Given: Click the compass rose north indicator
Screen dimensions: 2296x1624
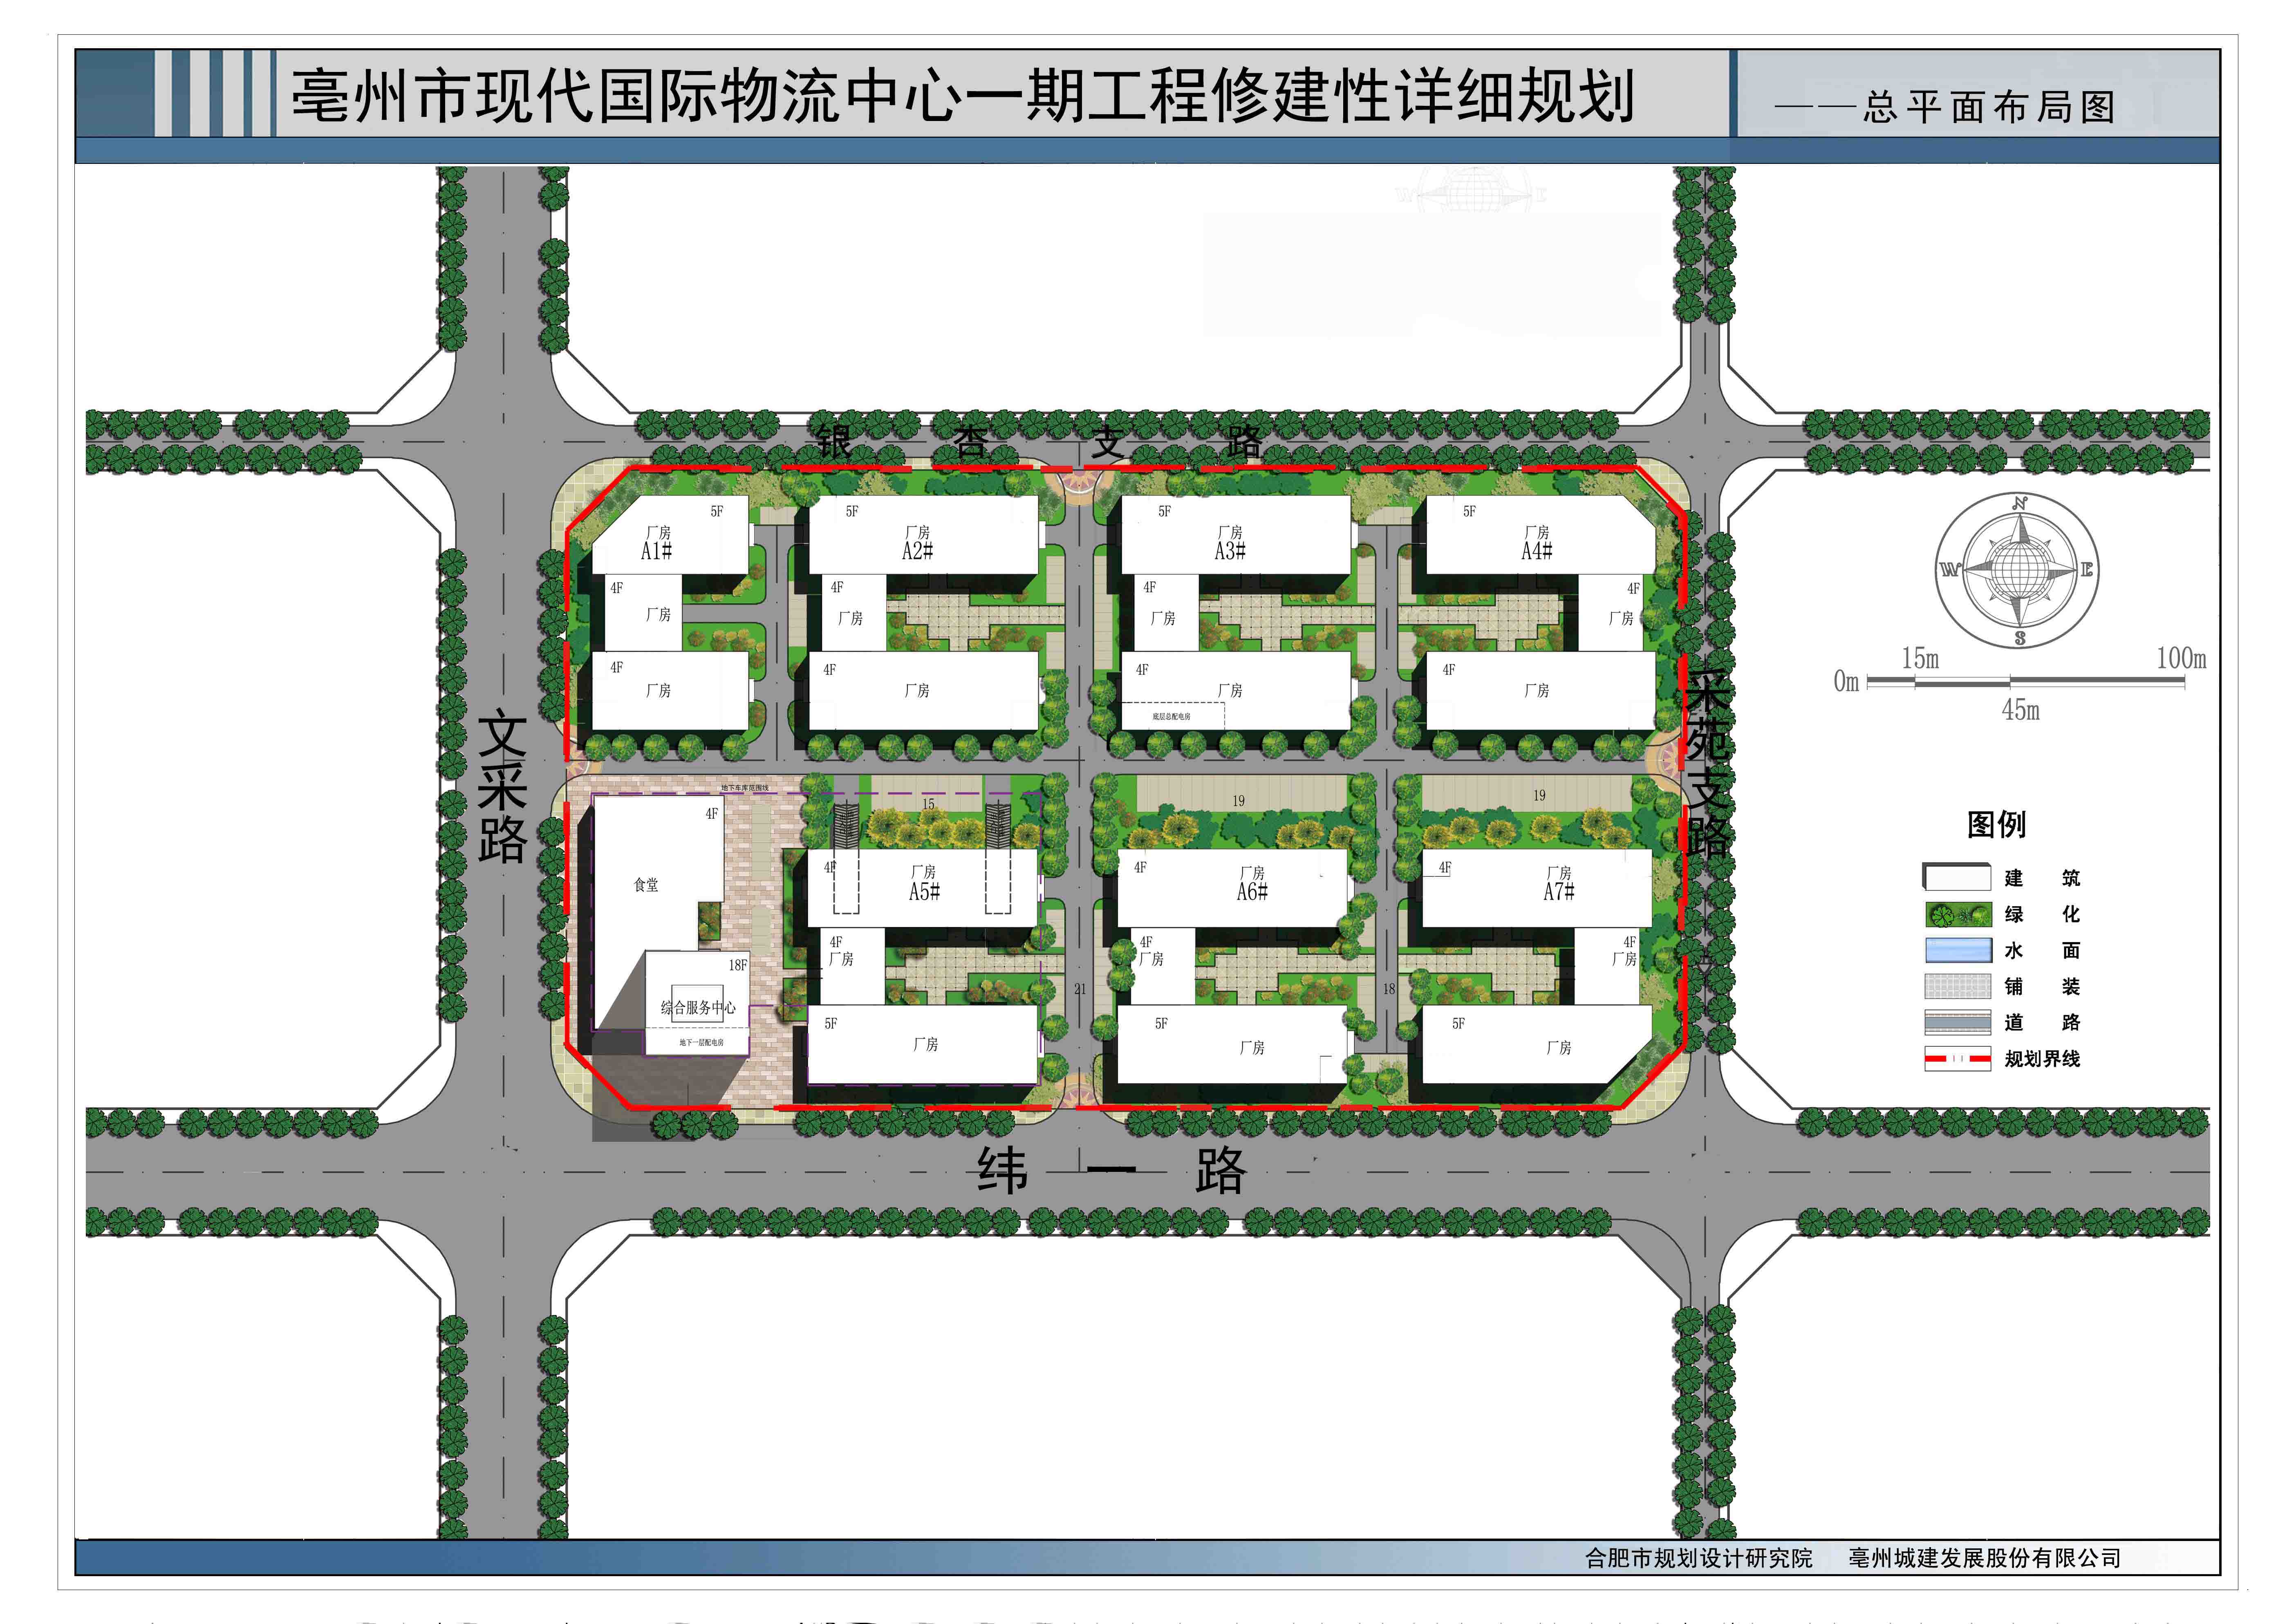Looking at the screenshot, I should [2021, 503].
